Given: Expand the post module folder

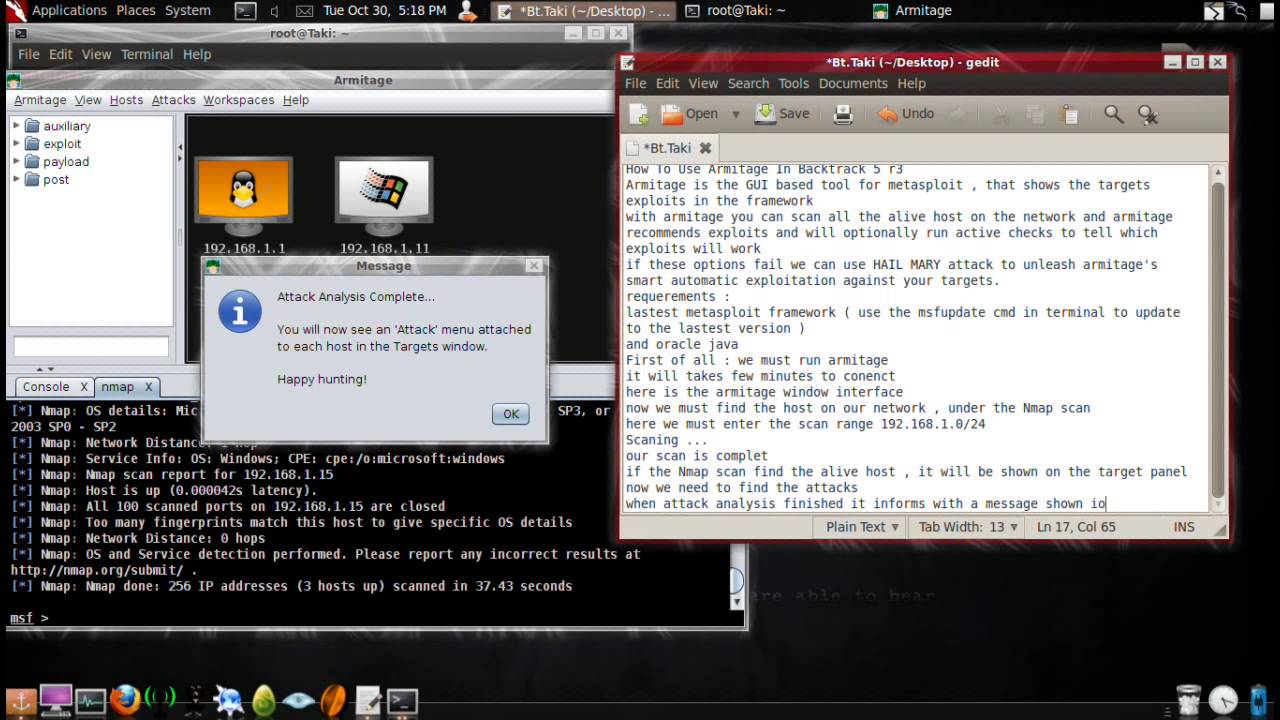Looking at the screenshot, I should tap(17, 180).
